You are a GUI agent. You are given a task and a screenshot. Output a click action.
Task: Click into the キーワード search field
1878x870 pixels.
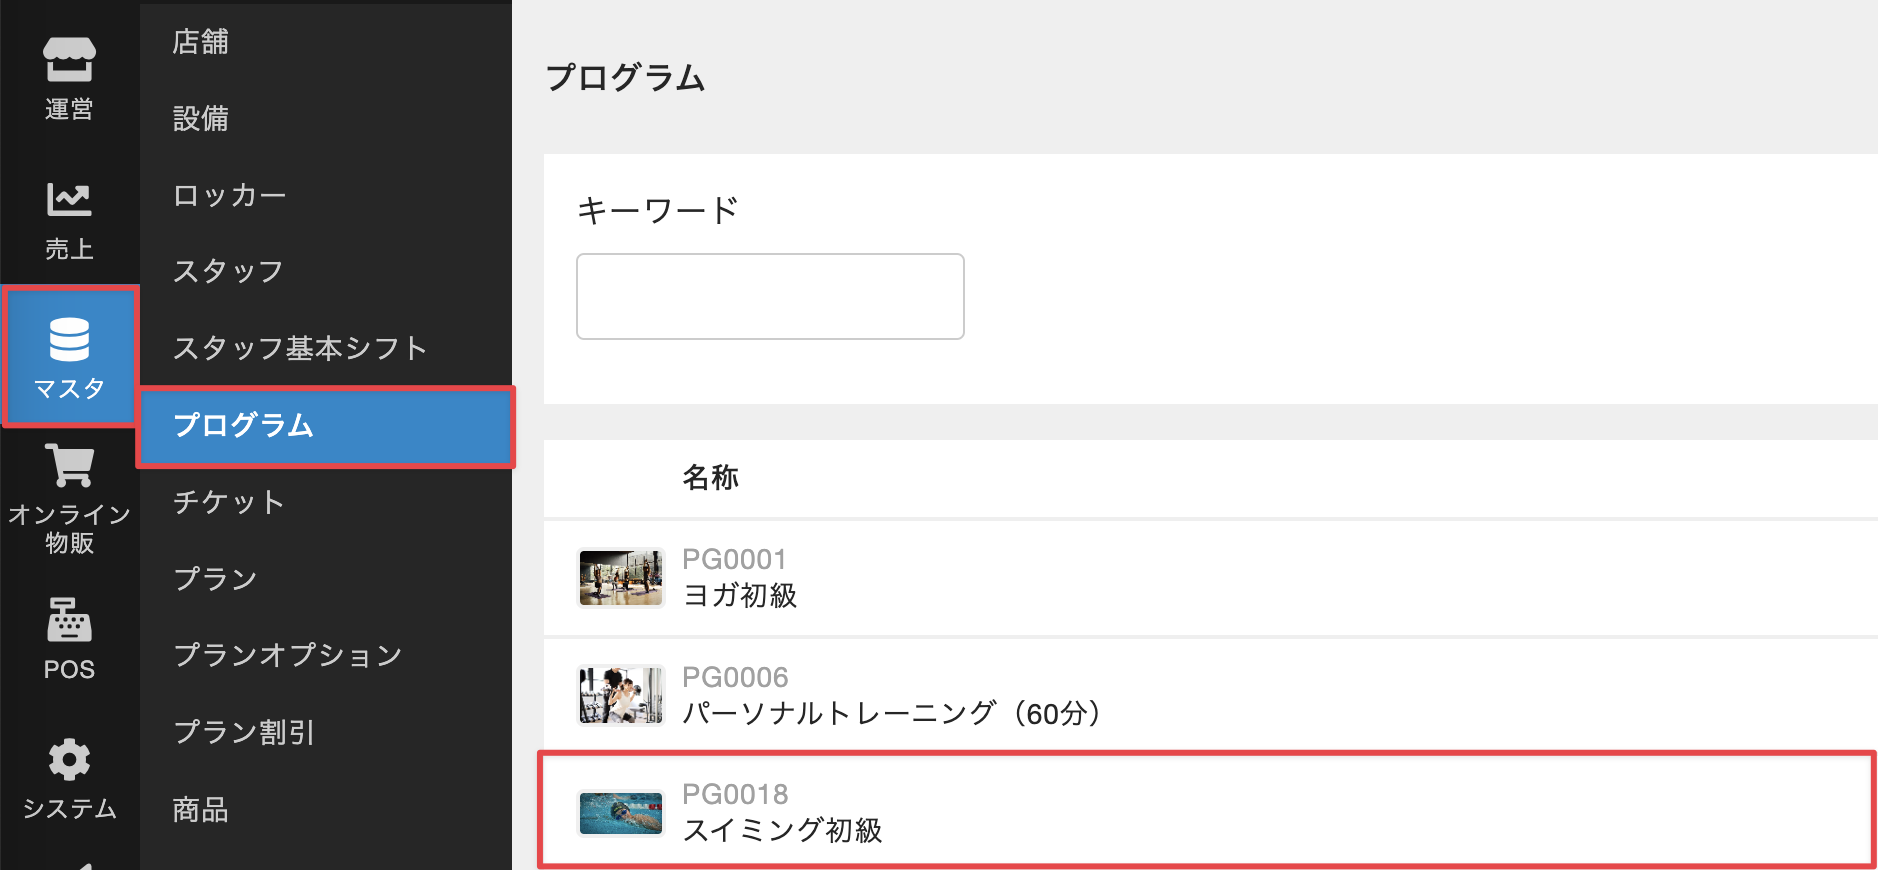770,296
